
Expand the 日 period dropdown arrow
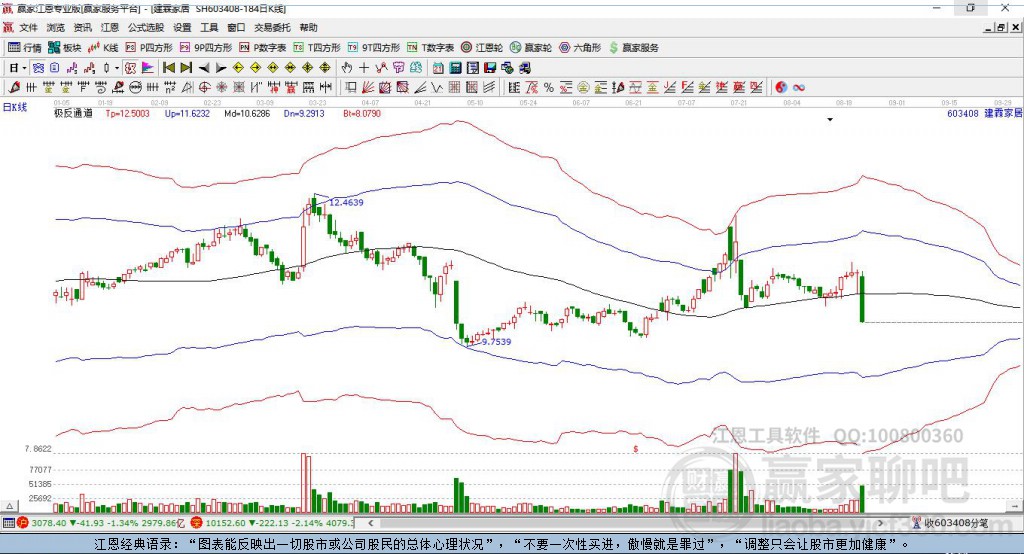coord(24,68)
